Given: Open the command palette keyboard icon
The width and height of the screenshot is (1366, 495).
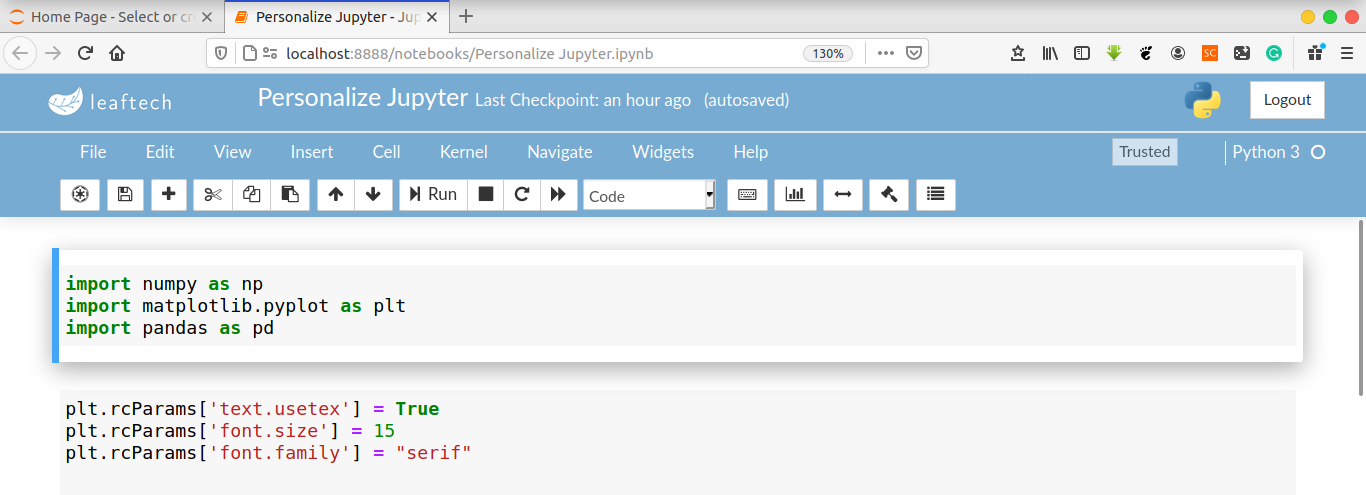Looking at the screenshot, I should click(x=747, y=195).
